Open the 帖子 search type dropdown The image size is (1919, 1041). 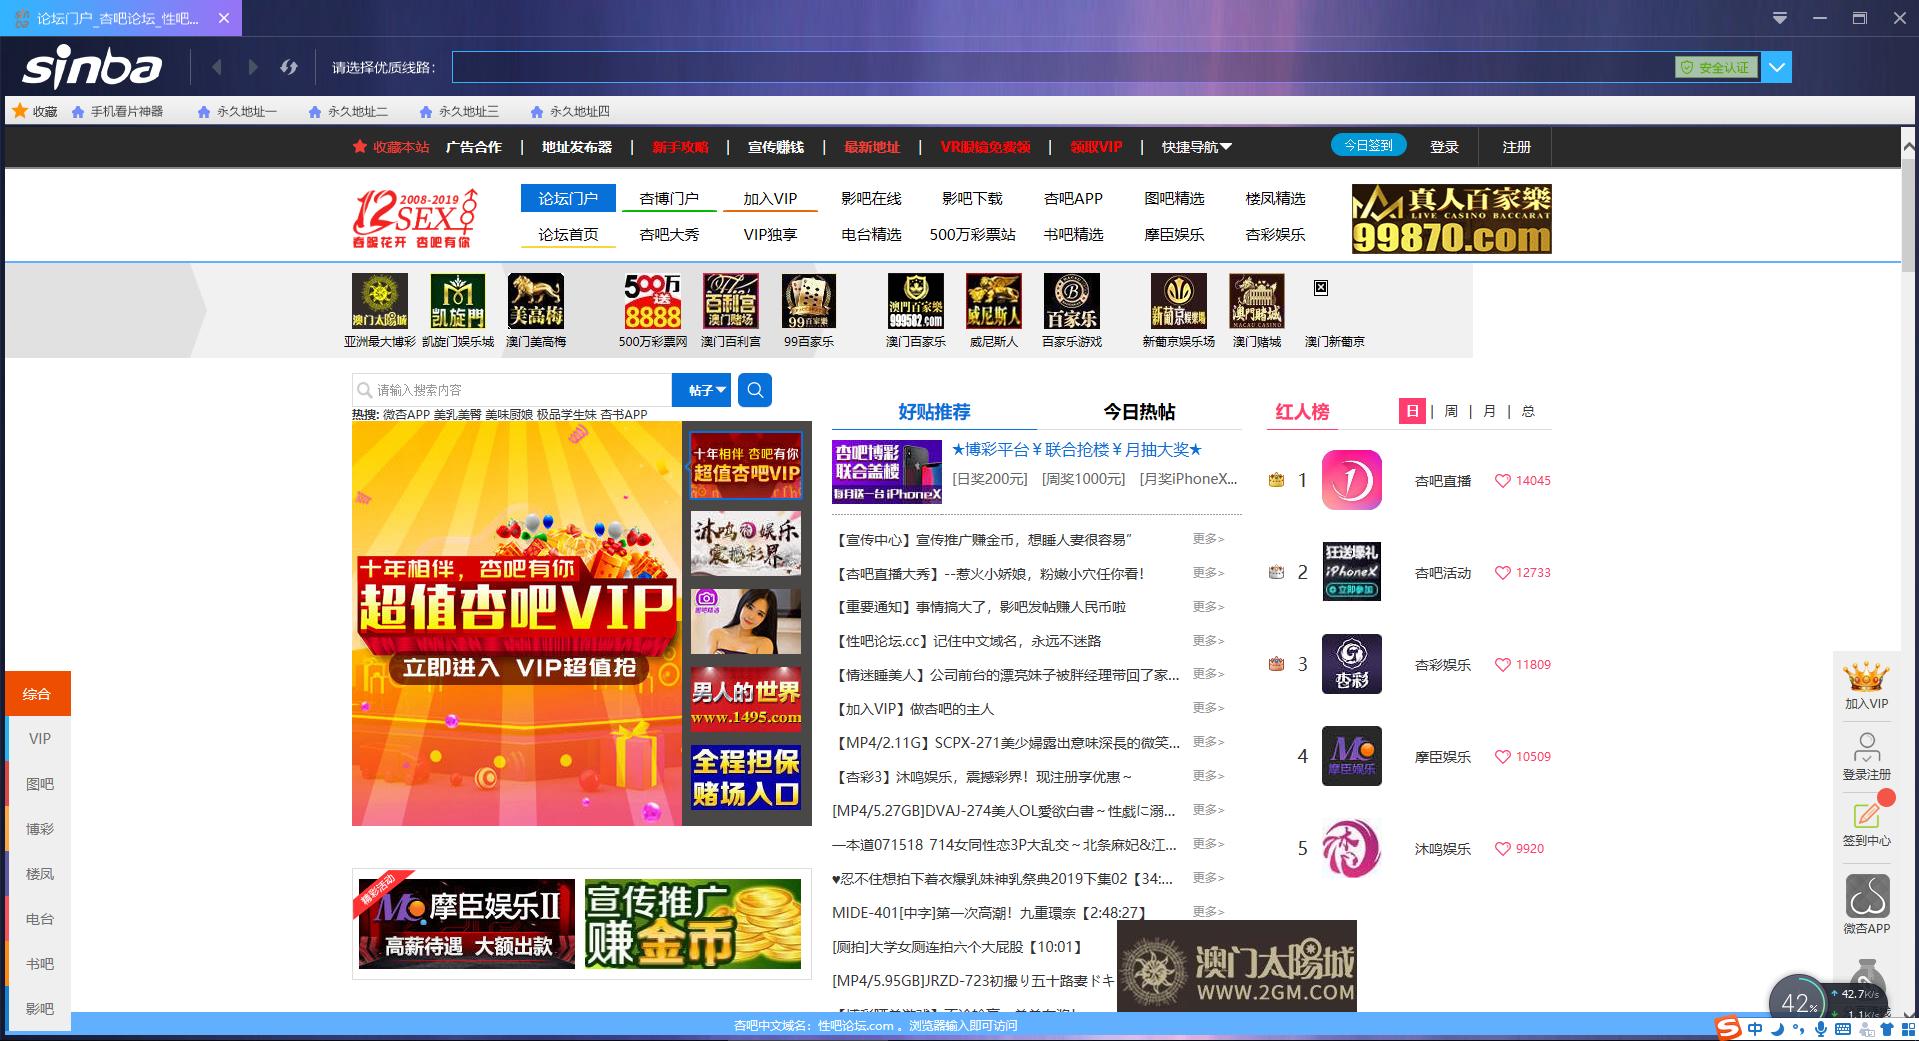[x=702, y=390]
